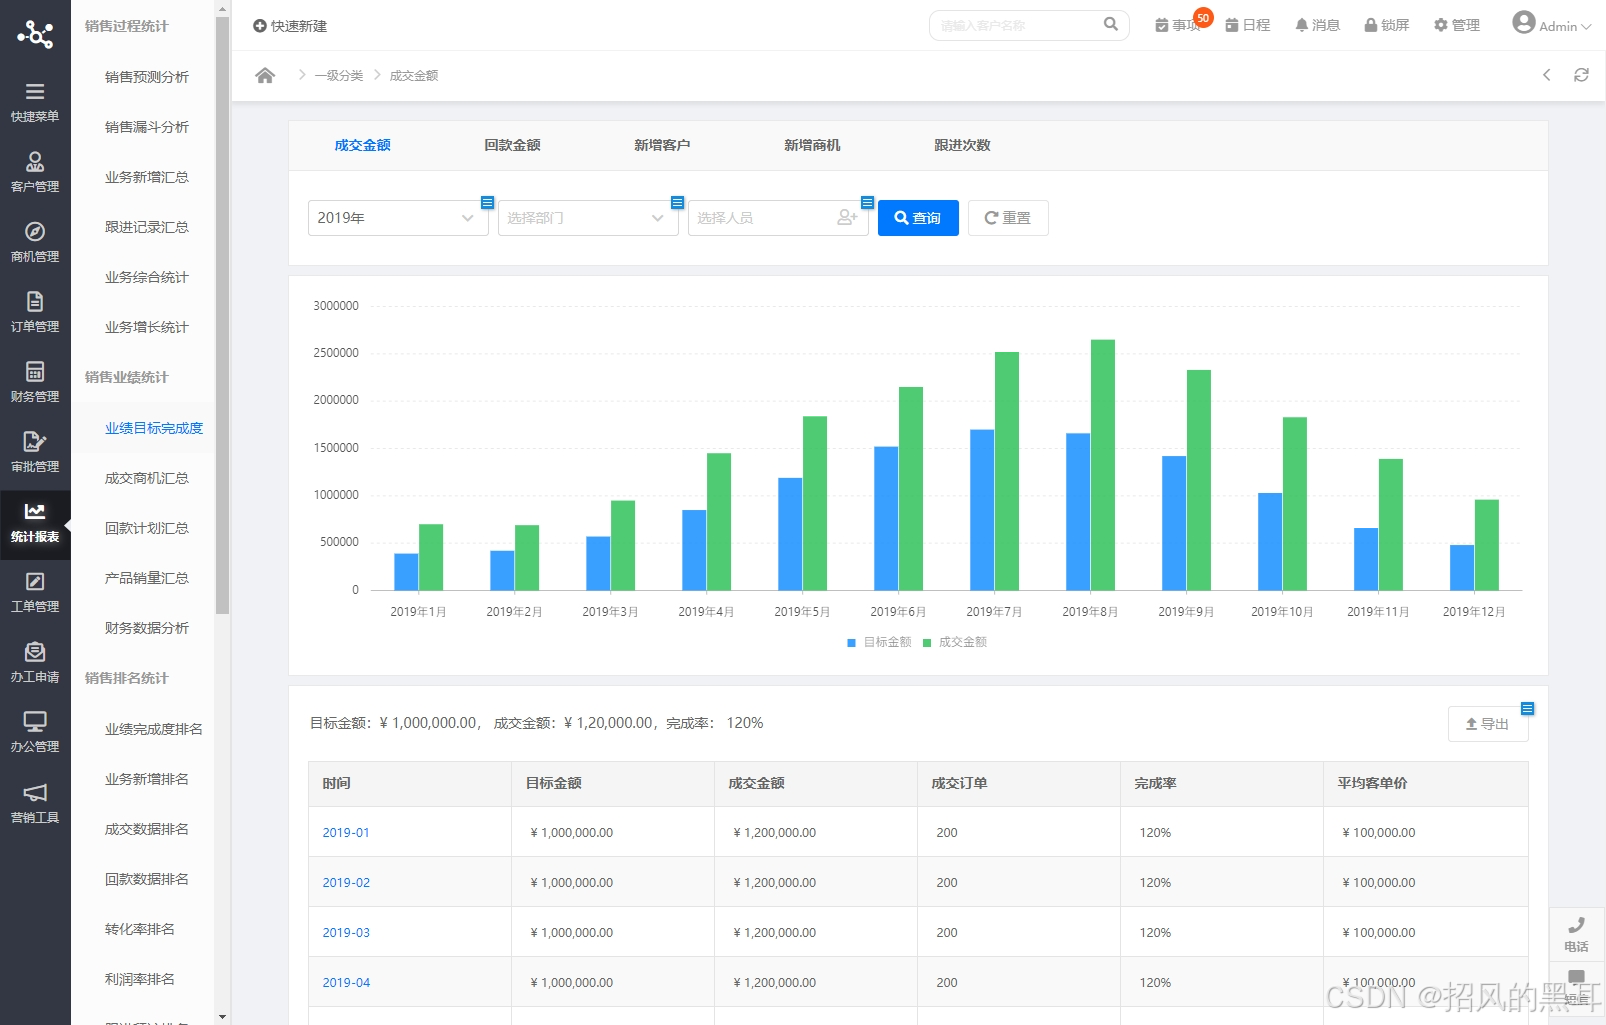Open 办工申请 in the sidebar
Screen dimensions: 1606x1025
(x=35, y=662)
